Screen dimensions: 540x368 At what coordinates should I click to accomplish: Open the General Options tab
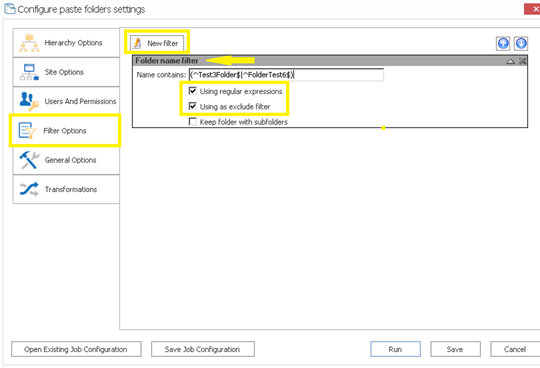coord(66,160)
